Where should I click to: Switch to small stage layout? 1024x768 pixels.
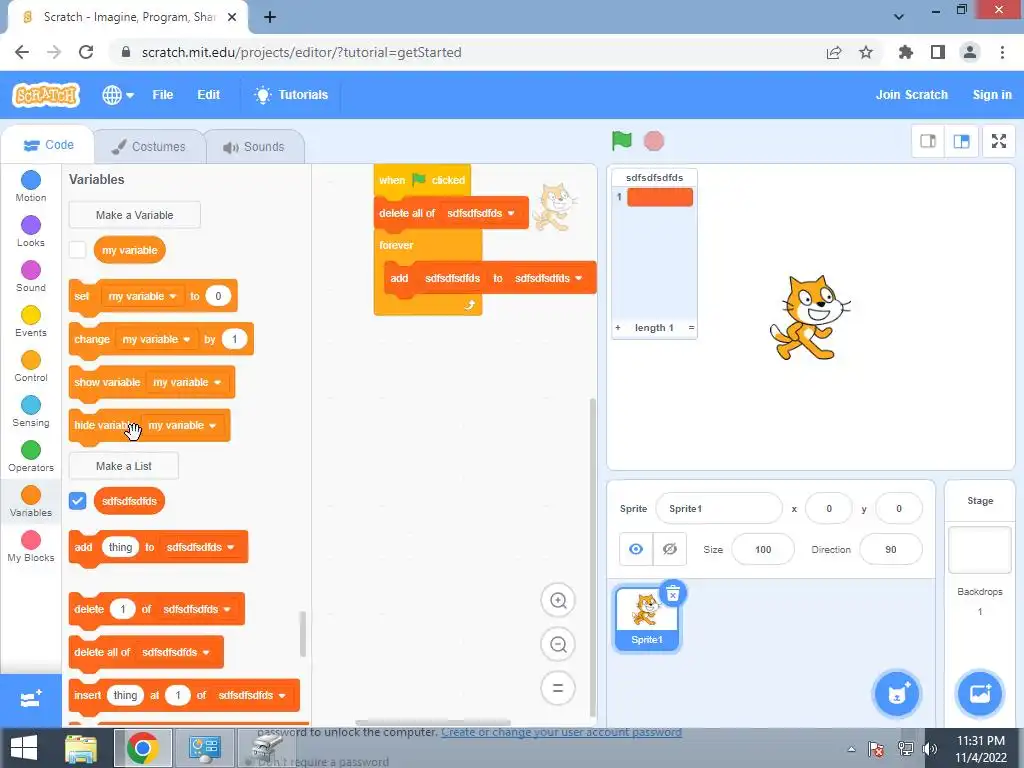point(928,141)
